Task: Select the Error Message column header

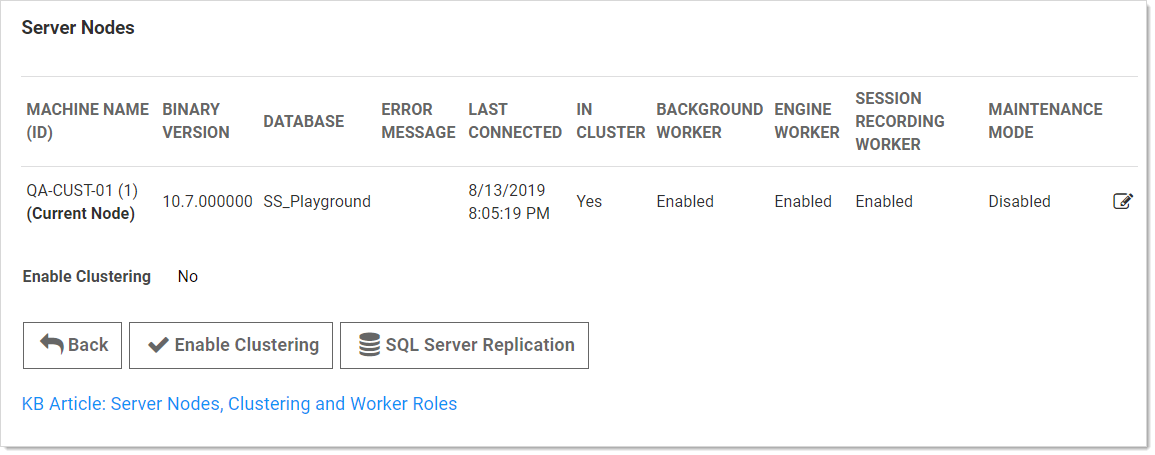Action: coord(417,121)
